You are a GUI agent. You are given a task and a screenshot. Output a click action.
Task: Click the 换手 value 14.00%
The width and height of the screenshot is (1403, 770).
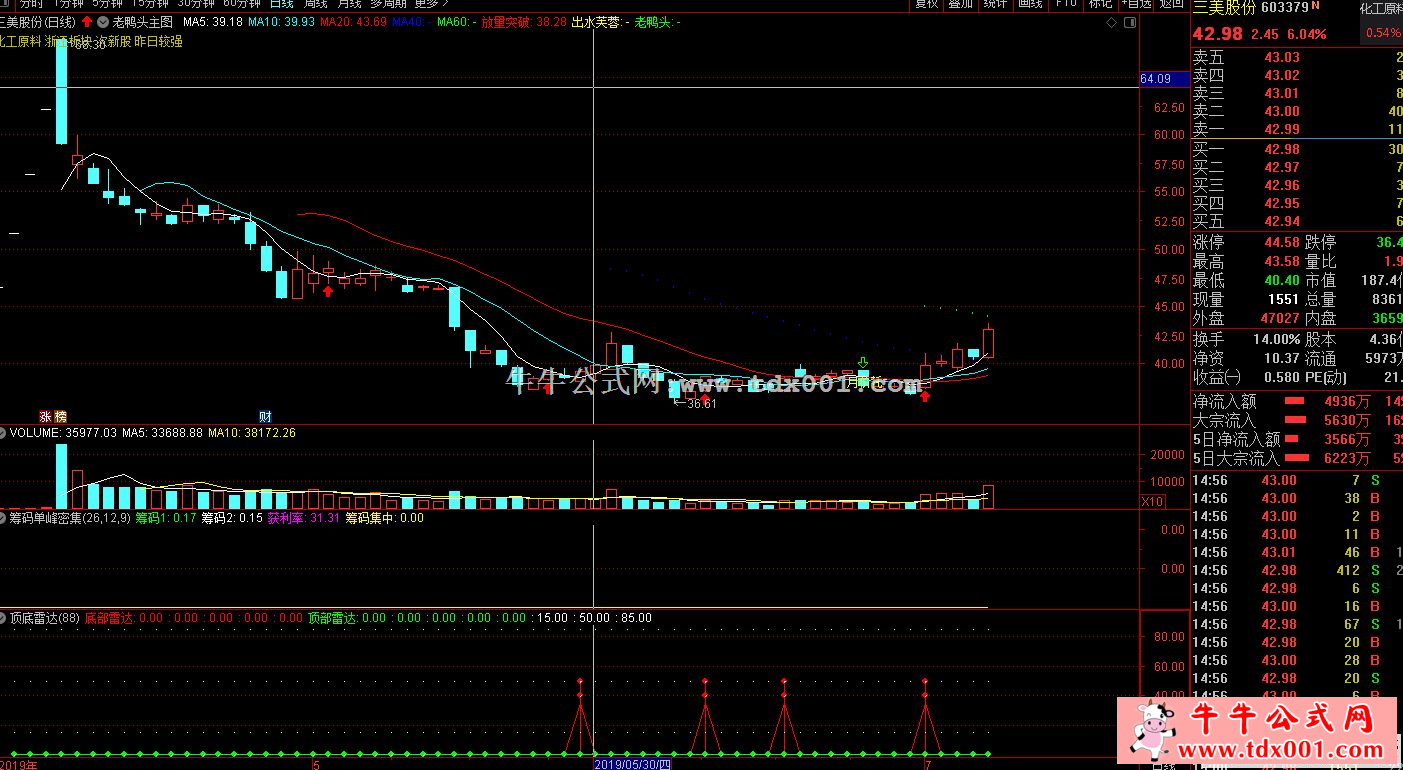pyautogui.click(x=1276, y=339)
